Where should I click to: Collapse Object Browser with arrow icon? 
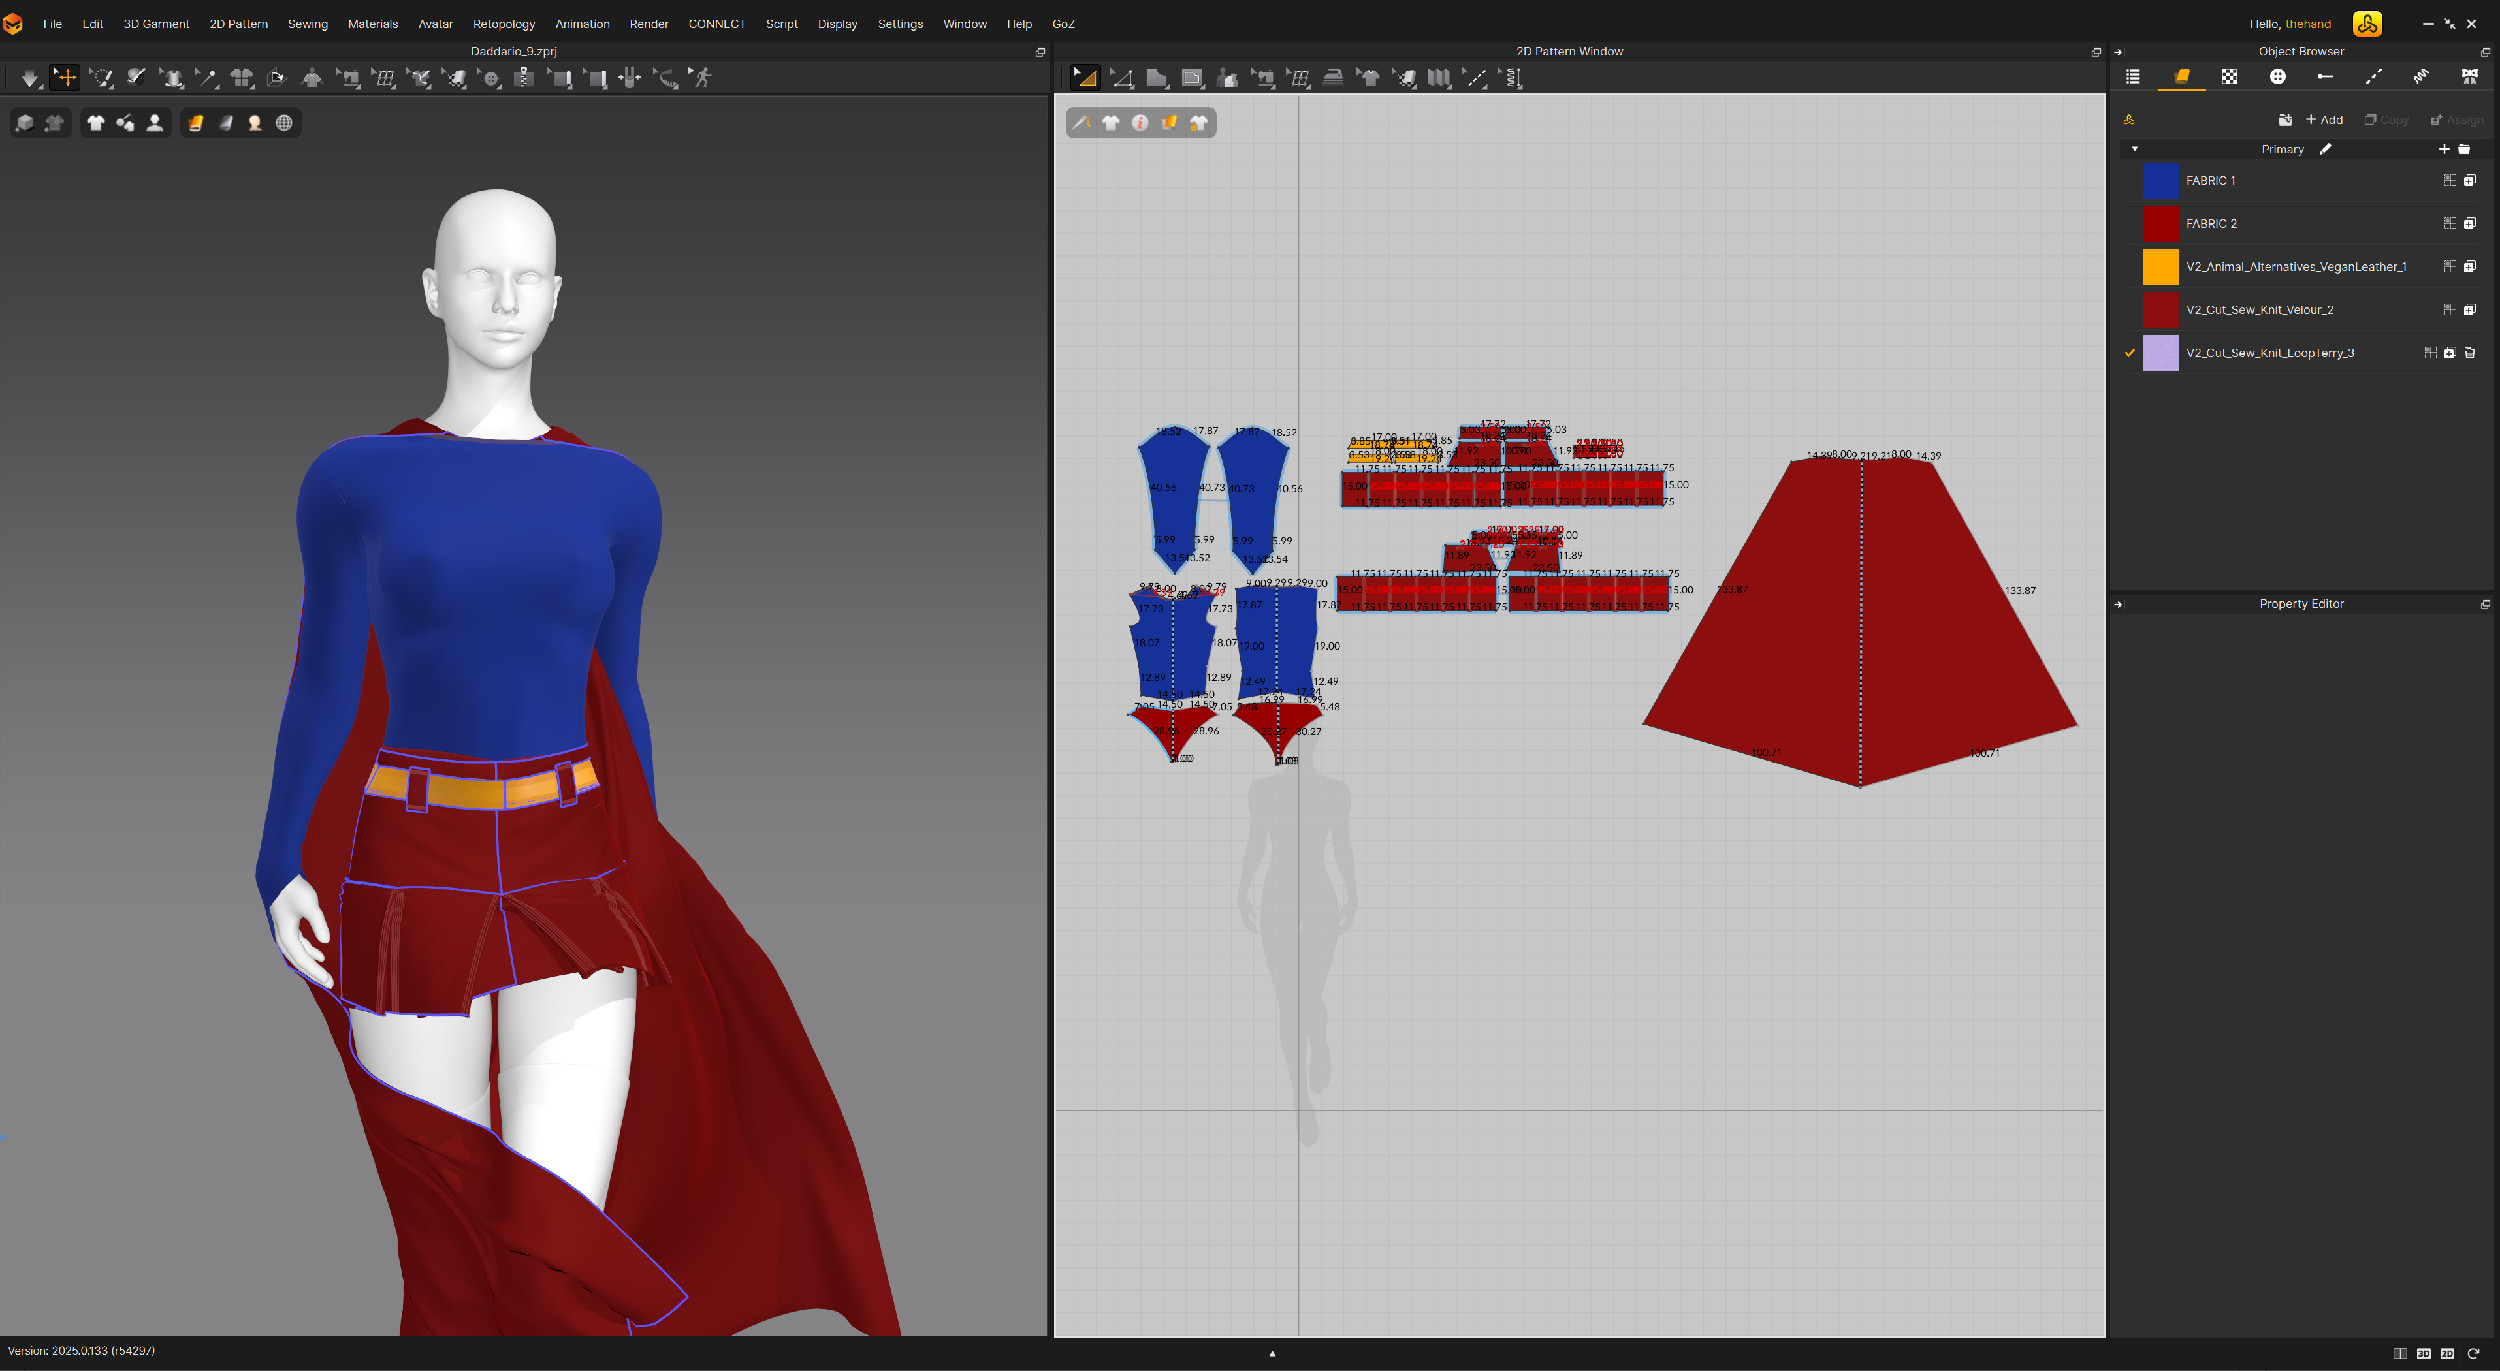[x=2118, y=52]
